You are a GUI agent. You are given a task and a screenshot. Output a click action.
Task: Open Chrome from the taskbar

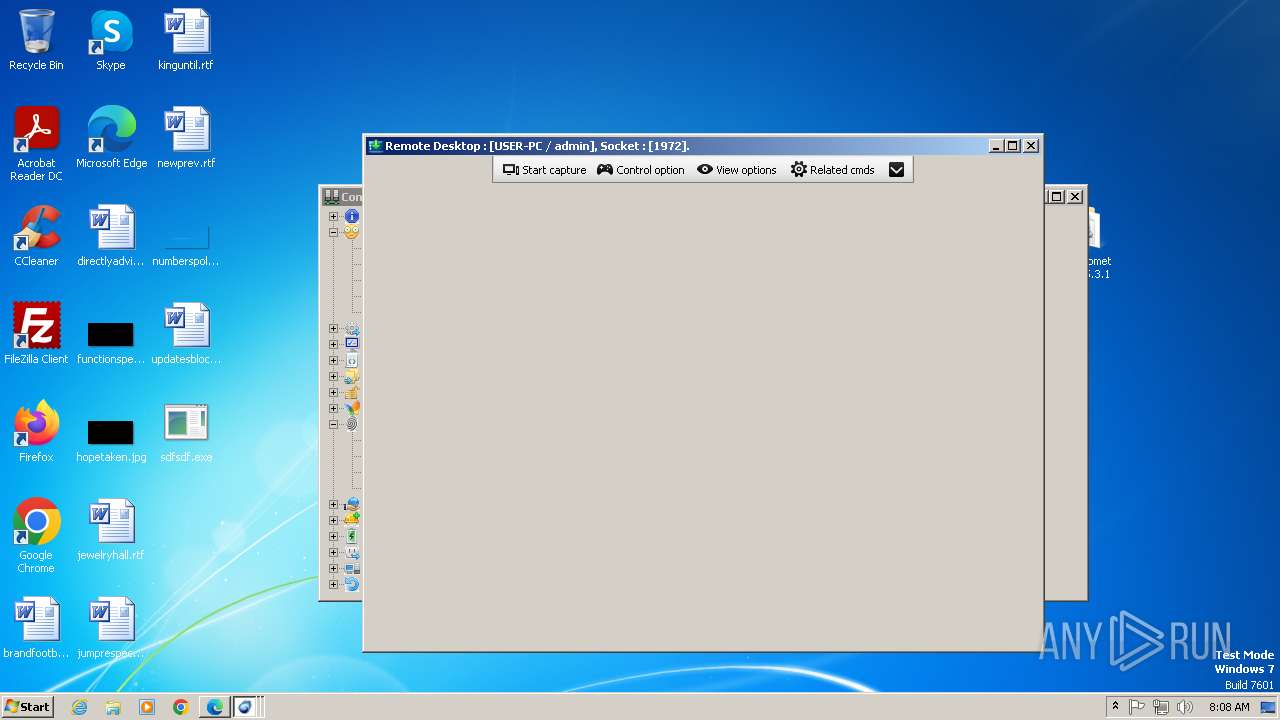(x=181, y=707)
